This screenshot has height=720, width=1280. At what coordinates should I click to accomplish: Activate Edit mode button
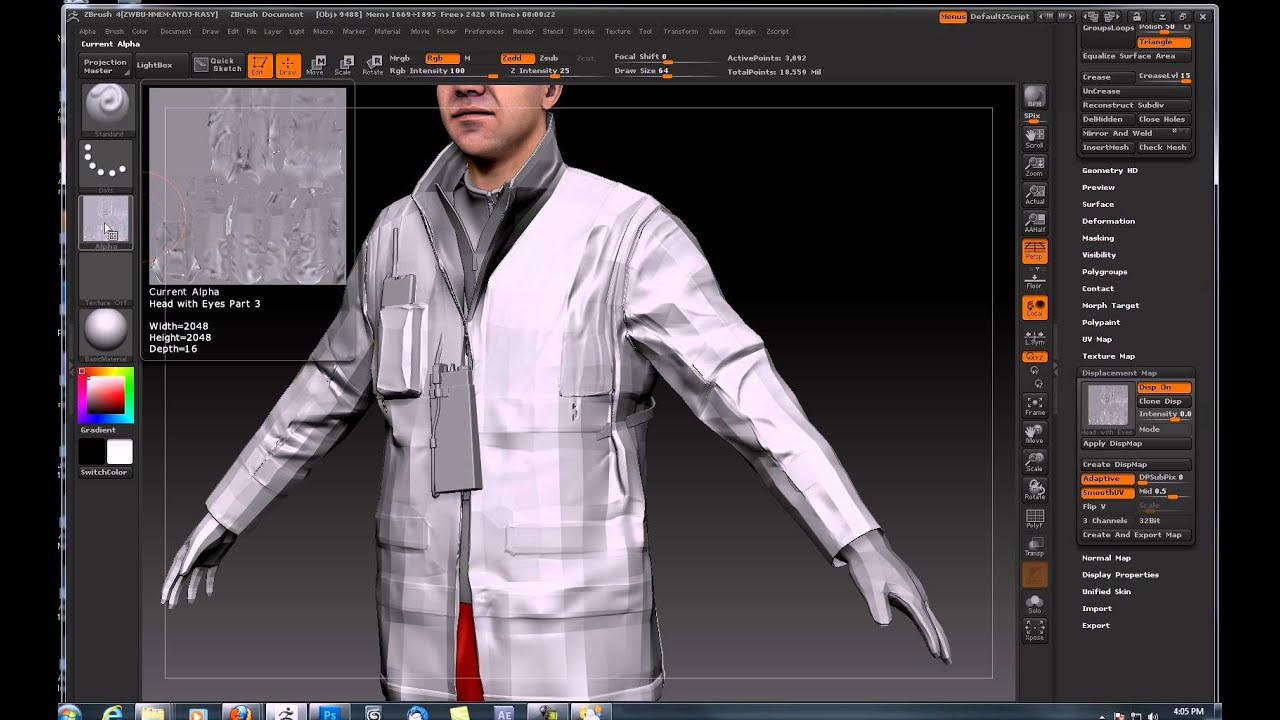[259, 66]
